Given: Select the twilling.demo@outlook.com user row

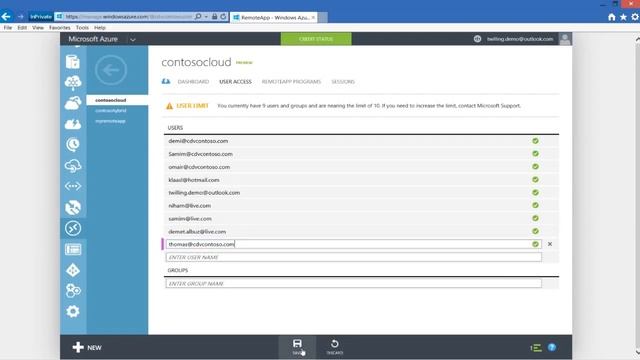Looking at the screenshot, I should point(361,193).
